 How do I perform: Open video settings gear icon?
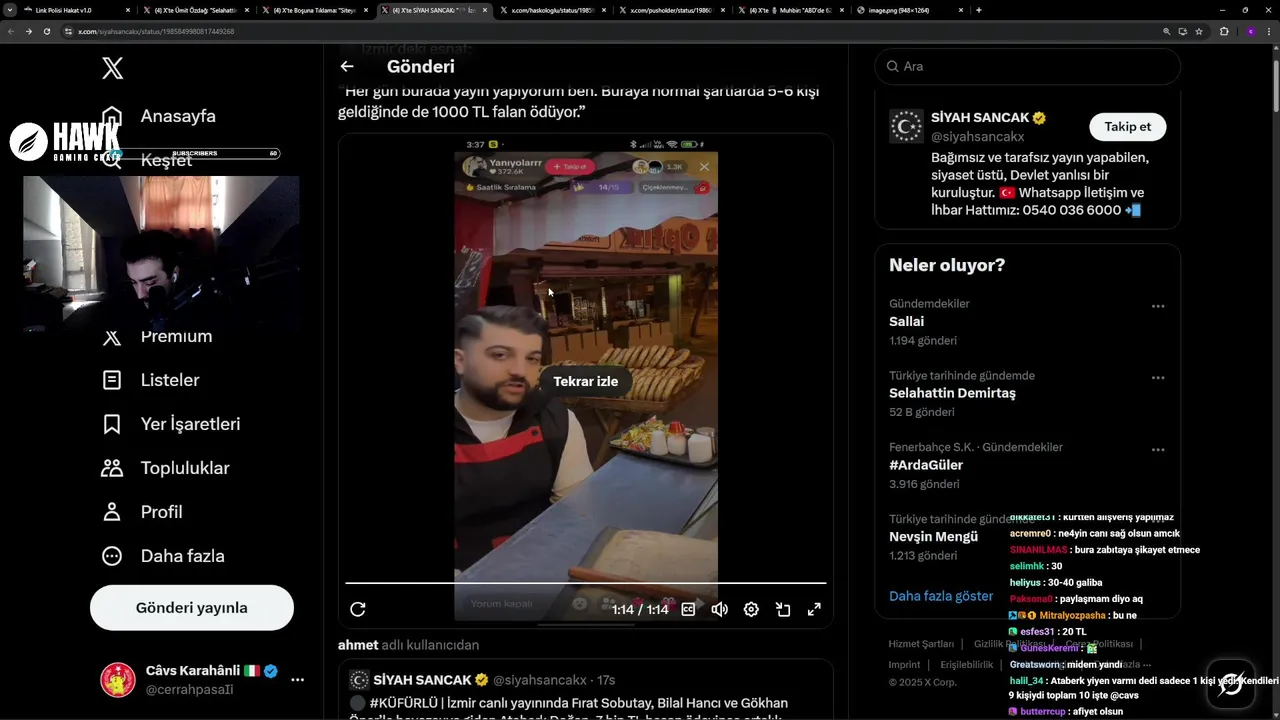(x=751, y=609)
